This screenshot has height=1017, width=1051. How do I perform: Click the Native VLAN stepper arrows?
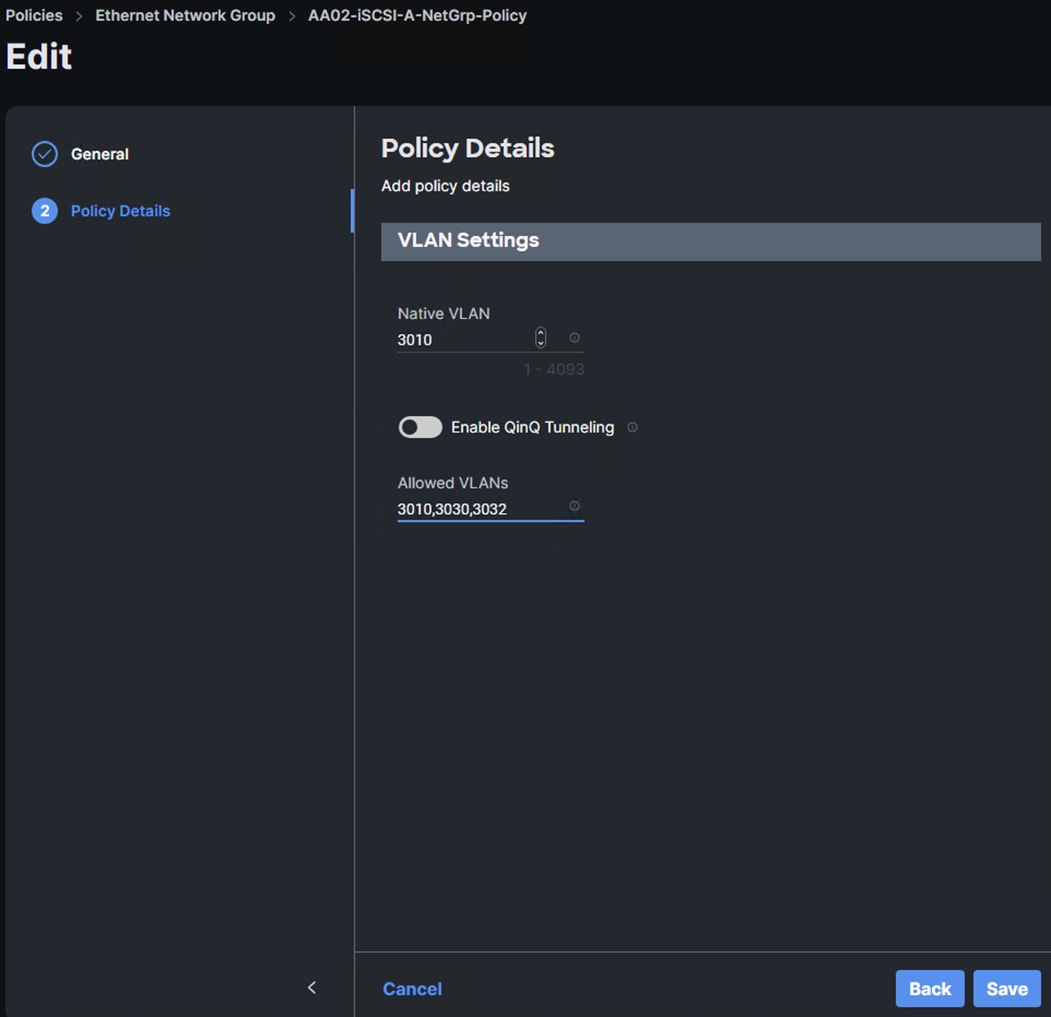[540, 337]
